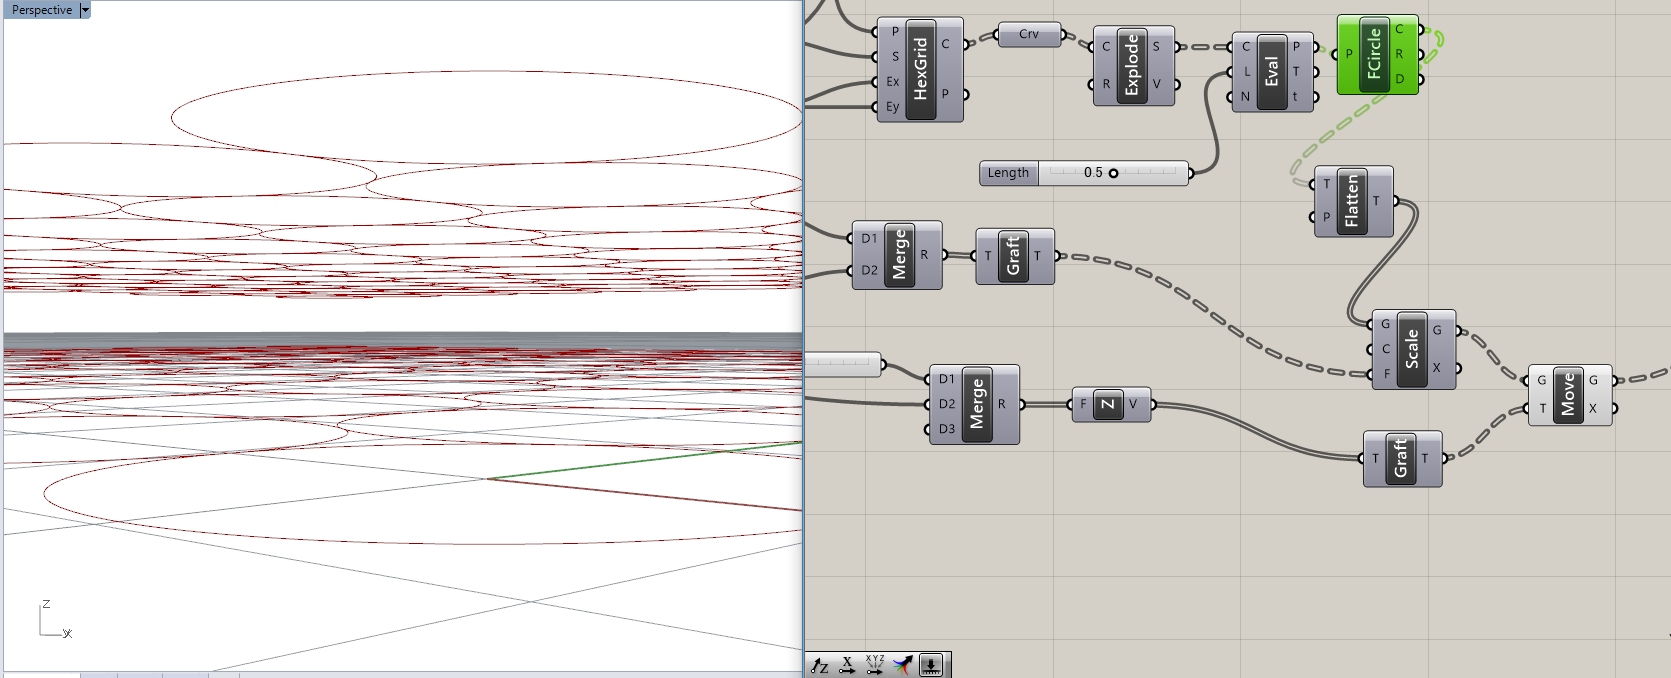
Task: Open the Perspective viewport dropdown arrow
Action: pos(85,10)
